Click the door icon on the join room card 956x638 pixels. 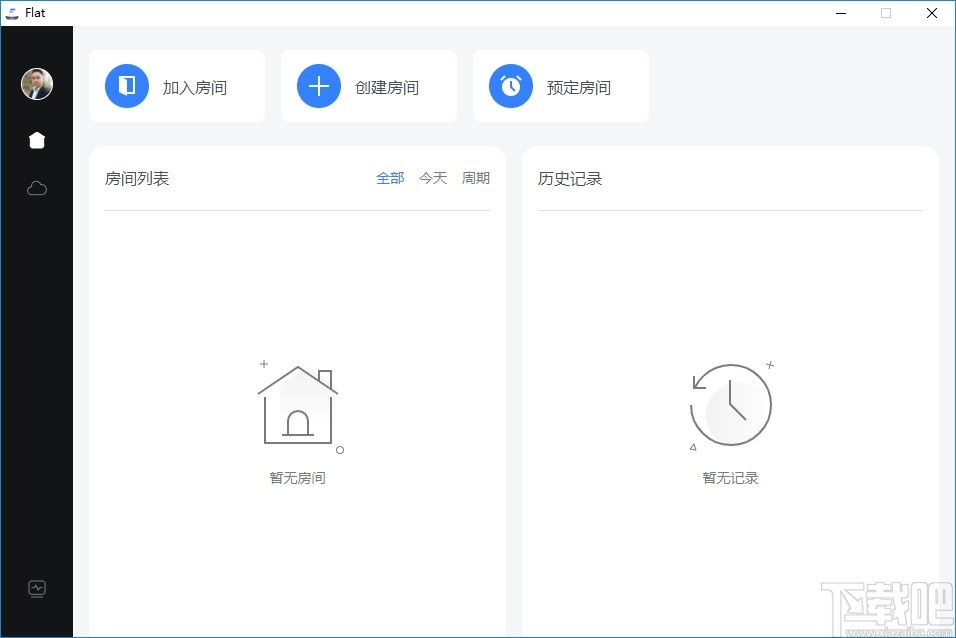tap(126, 86)
